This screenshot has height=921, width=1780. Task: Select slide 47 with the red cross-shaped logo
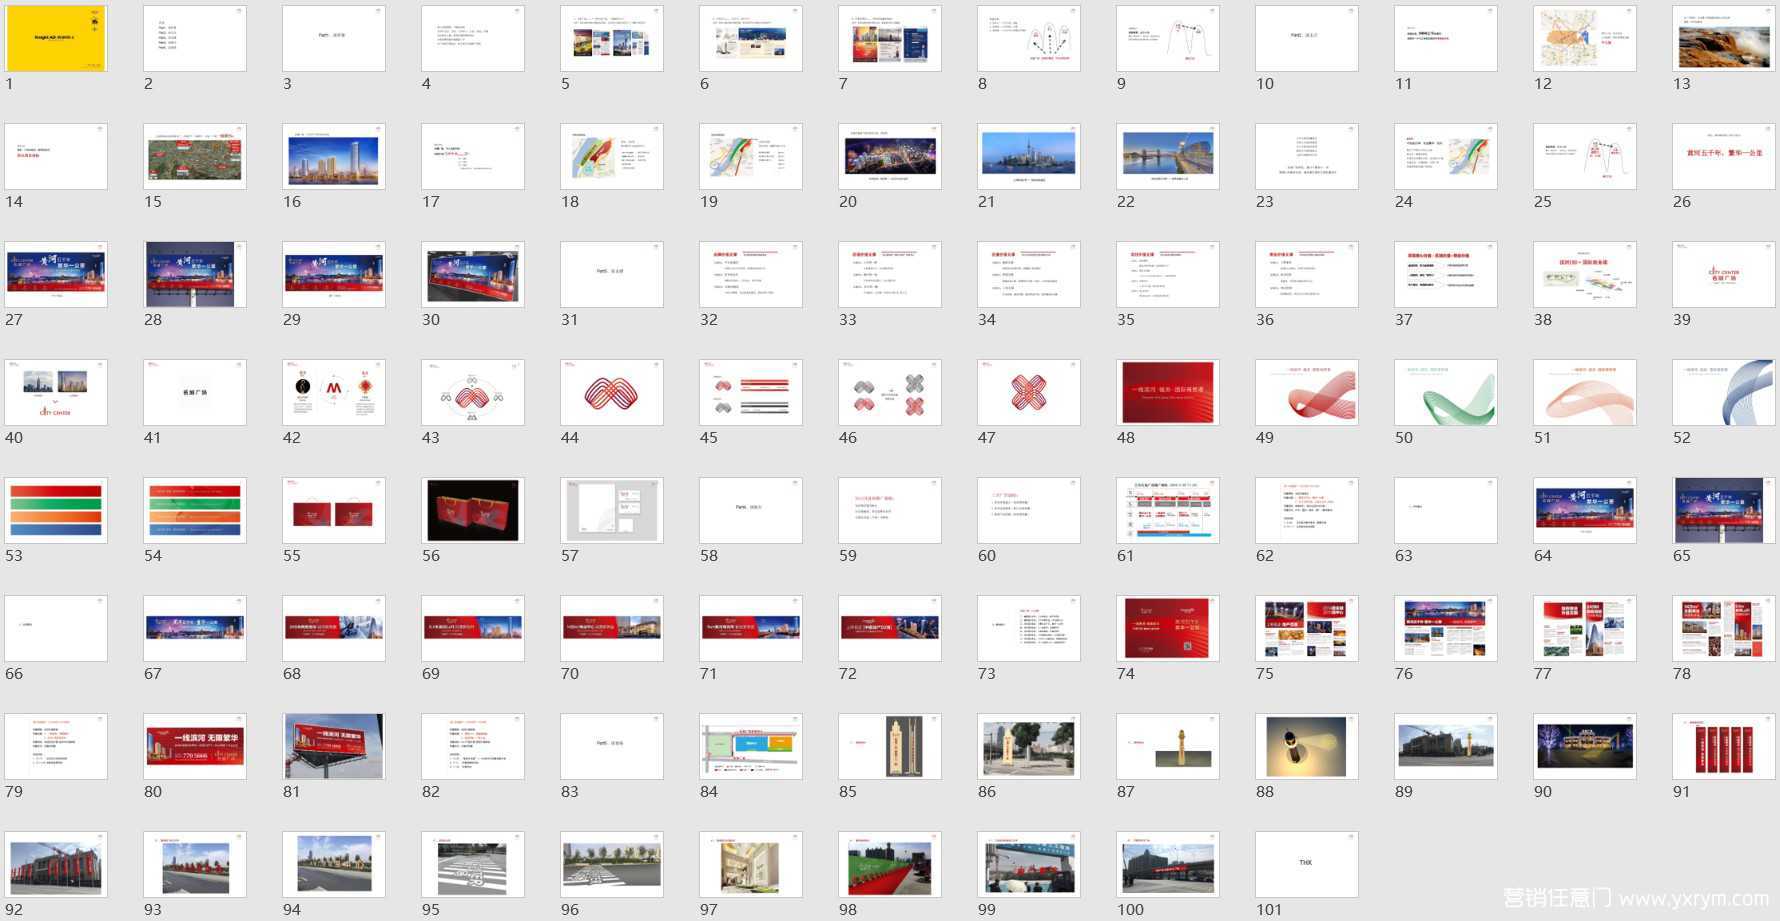tap(1028, 392)
